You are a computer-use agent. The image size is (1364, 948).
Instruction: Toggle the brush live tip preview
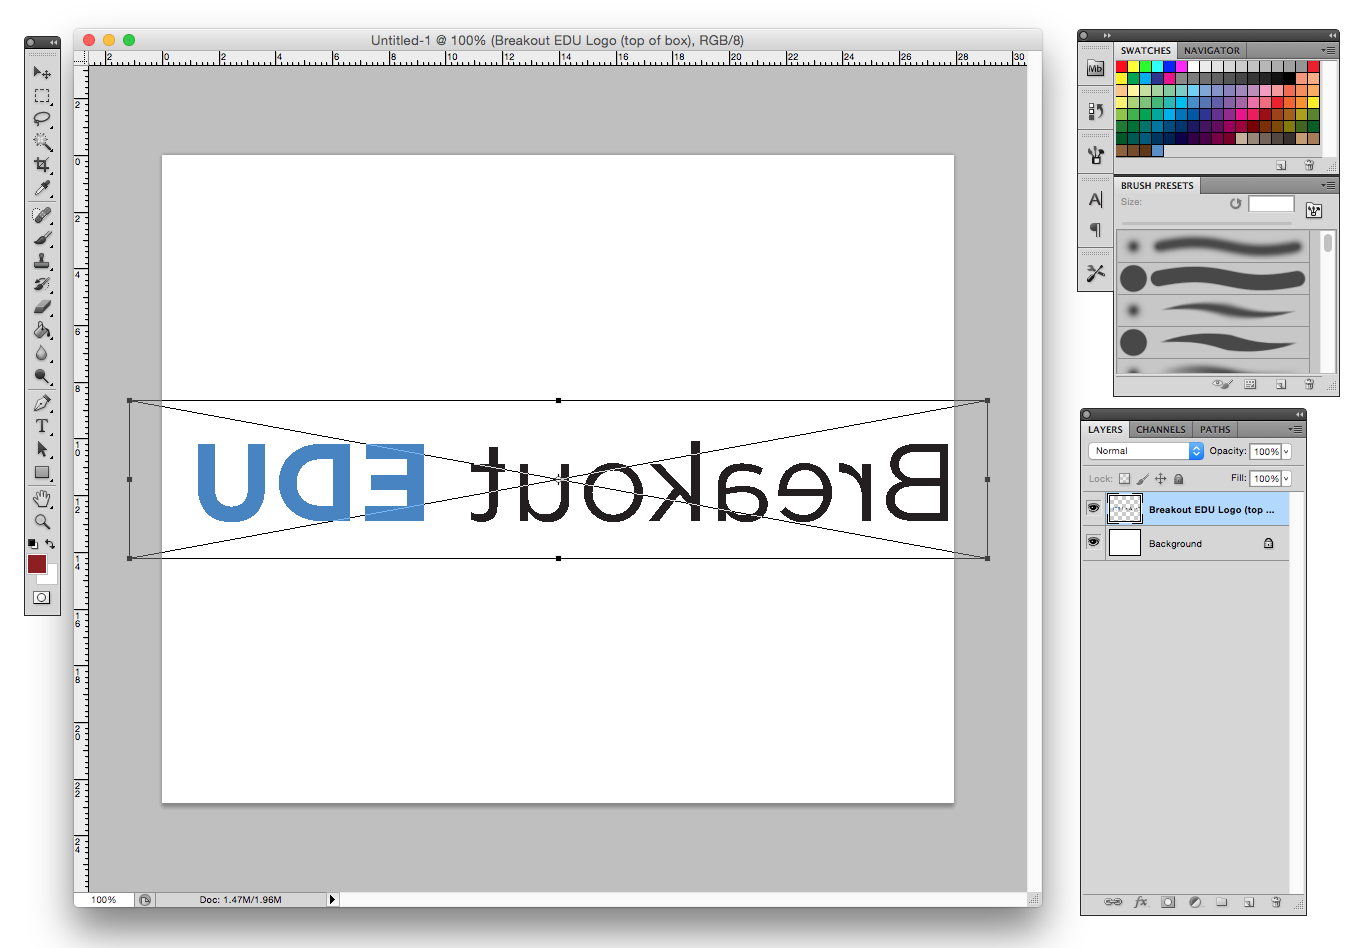coord(1222,384)
